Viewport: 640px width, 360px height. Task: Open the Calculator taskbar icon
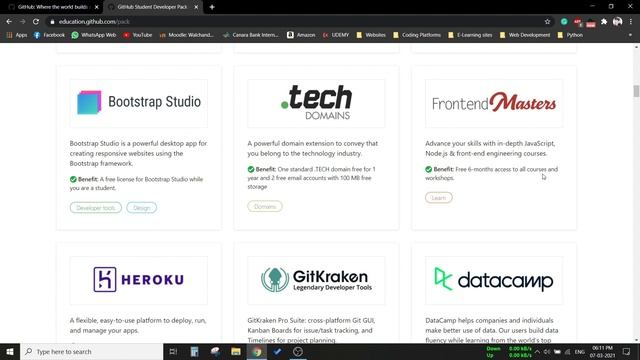pyautogui.click(x=194, y=351)
